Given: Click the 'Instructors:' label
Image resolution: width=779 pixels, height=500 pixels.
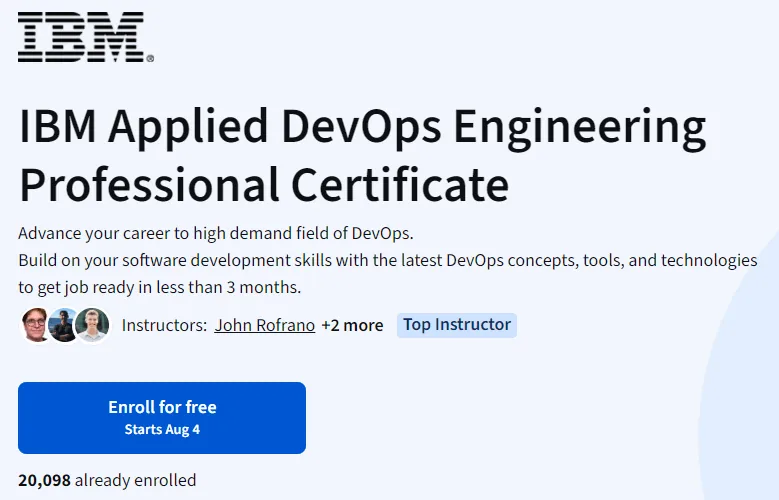Looking at the screenshot, I should coord(164,325).
